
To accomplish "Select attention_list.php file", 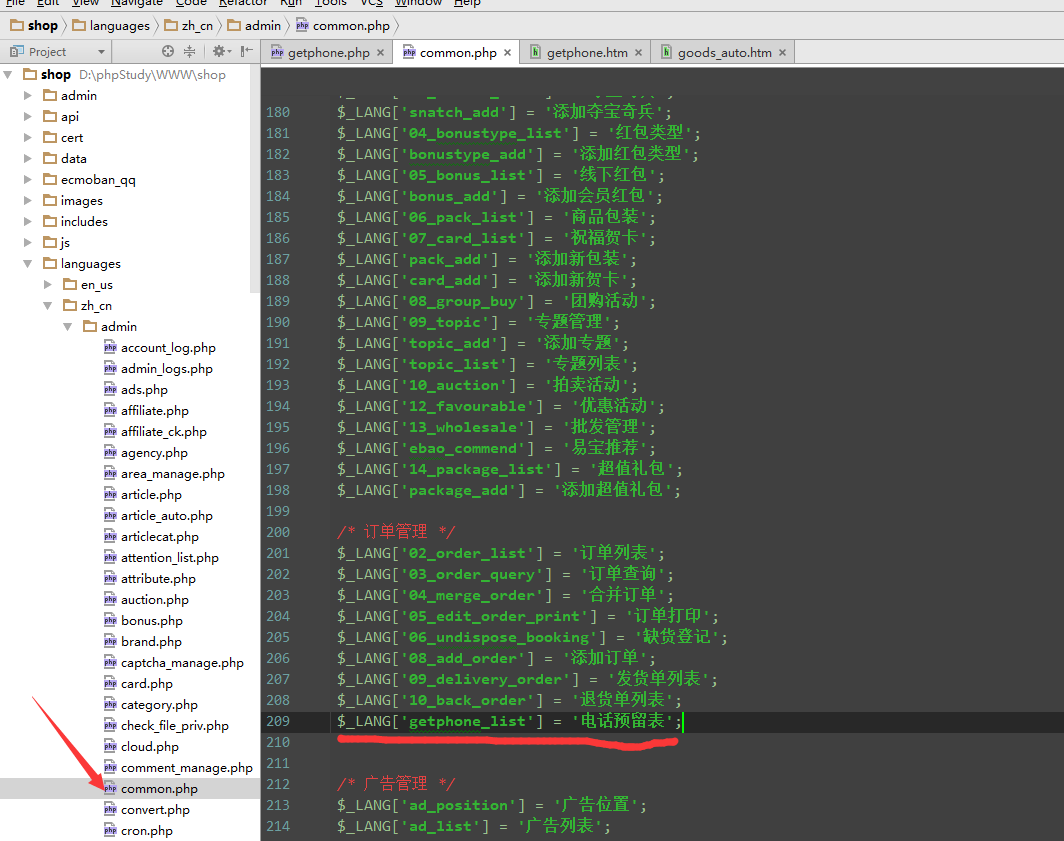I will click(x=170, y=558).
